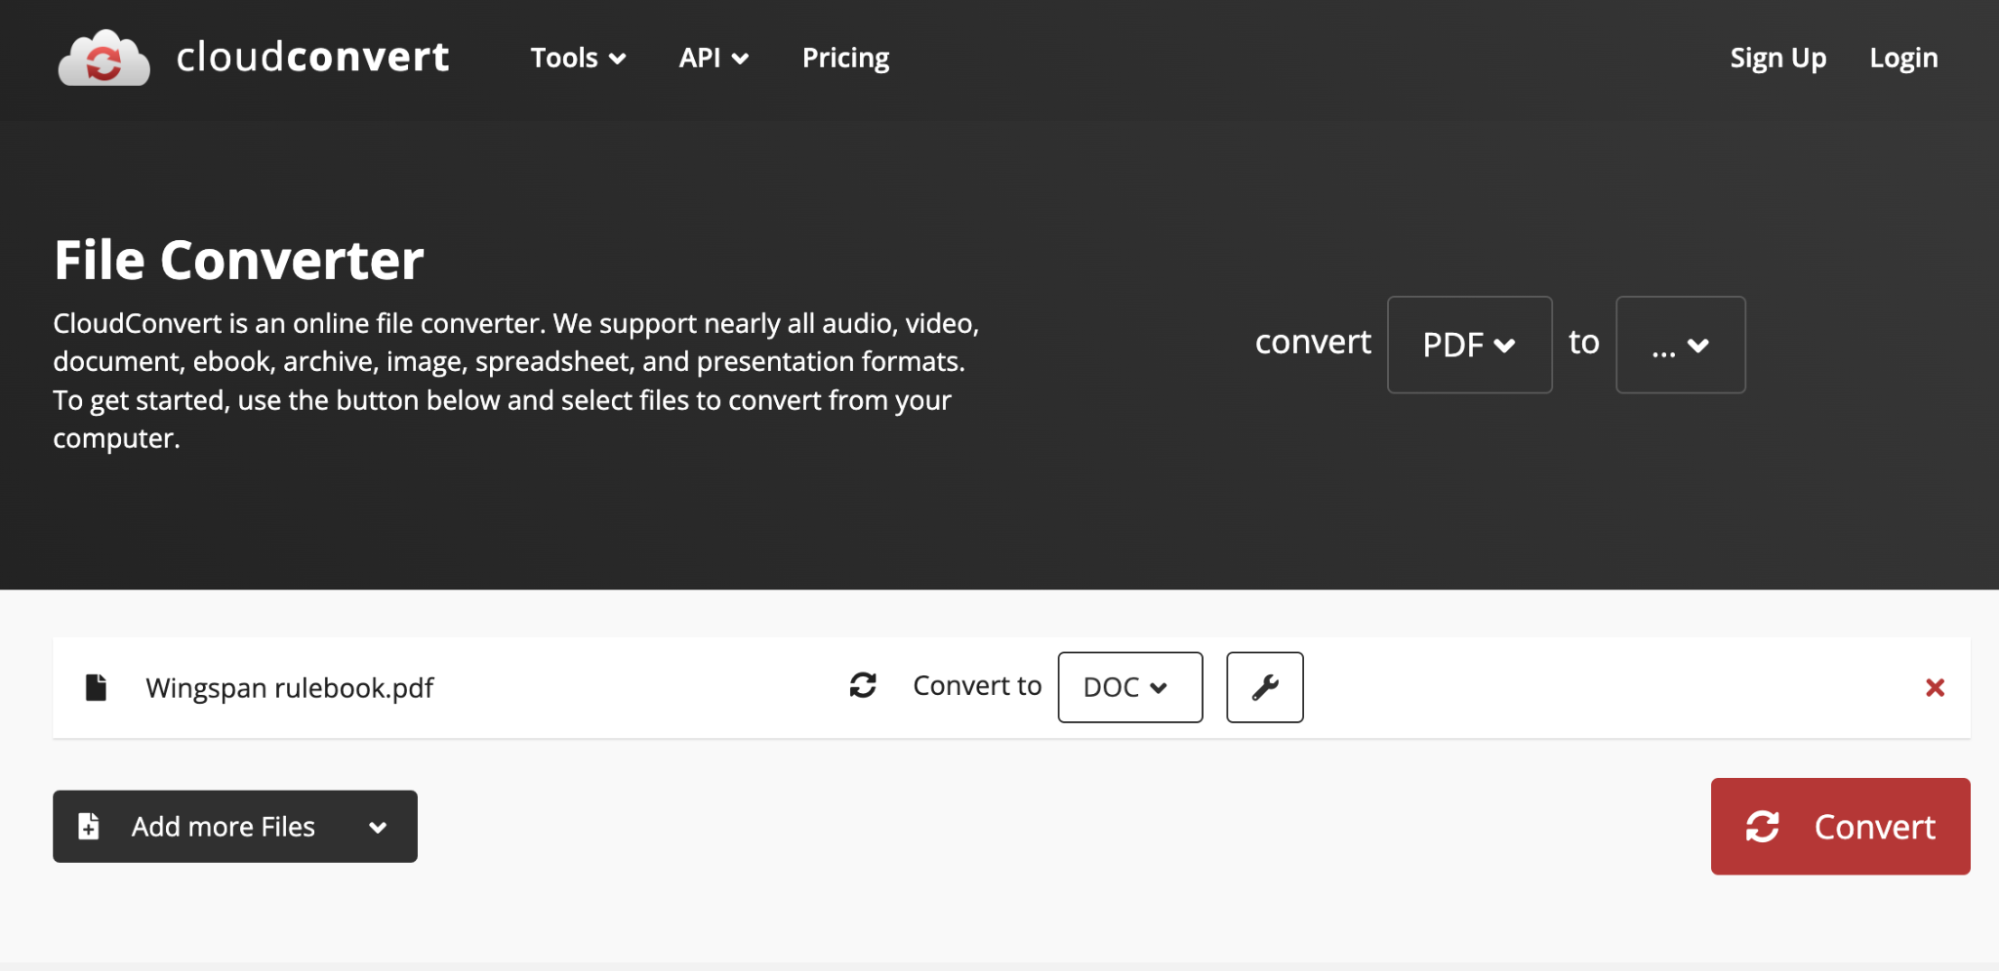Screen dimensions: 1999x972
Task: Open the PDF source format dropdown
Action: (1469, 344)
